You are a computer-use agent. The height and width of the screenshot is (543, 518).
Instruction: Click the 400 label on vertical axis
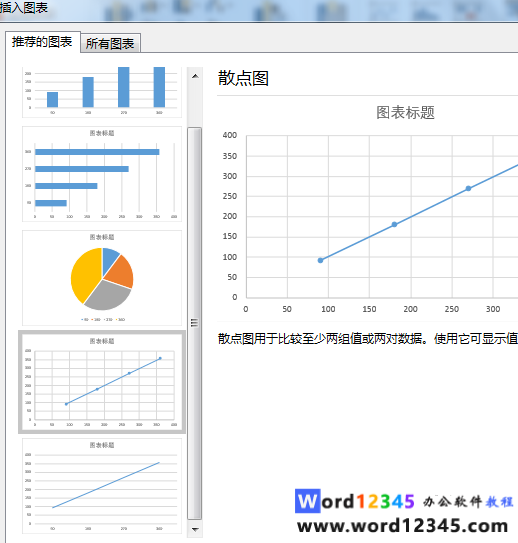coord(230,135)
